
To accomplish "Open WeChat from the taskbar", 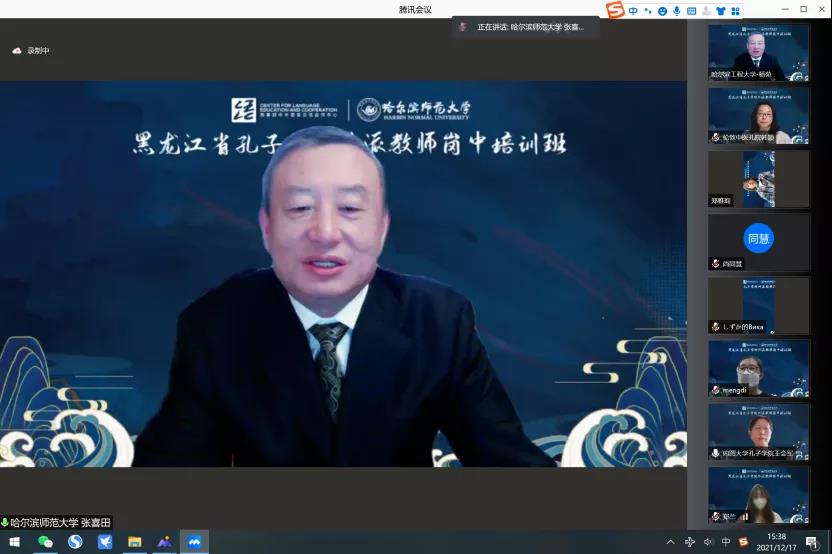I will [44, 542].
